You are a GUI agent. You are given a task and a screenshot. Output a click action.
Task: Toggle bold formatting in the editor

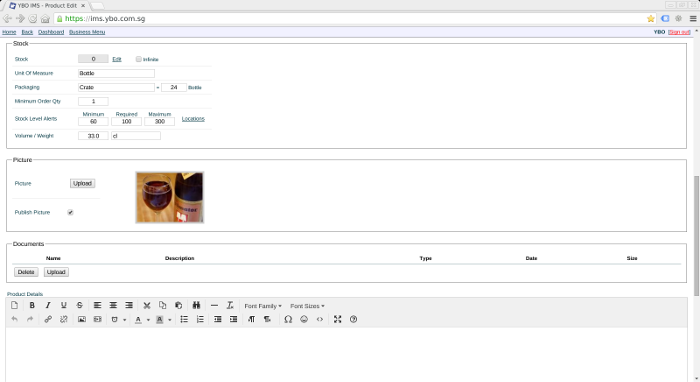32,305
